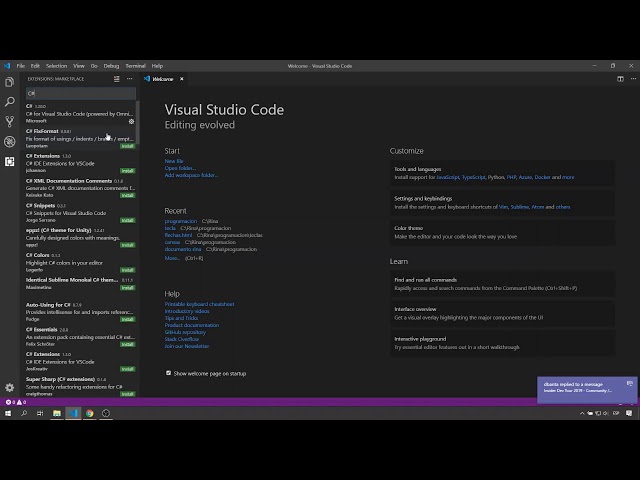Click Add workspace folder link
Image resolution: width=640 pixels, height=480 pixels.
[x=191, y=175]
